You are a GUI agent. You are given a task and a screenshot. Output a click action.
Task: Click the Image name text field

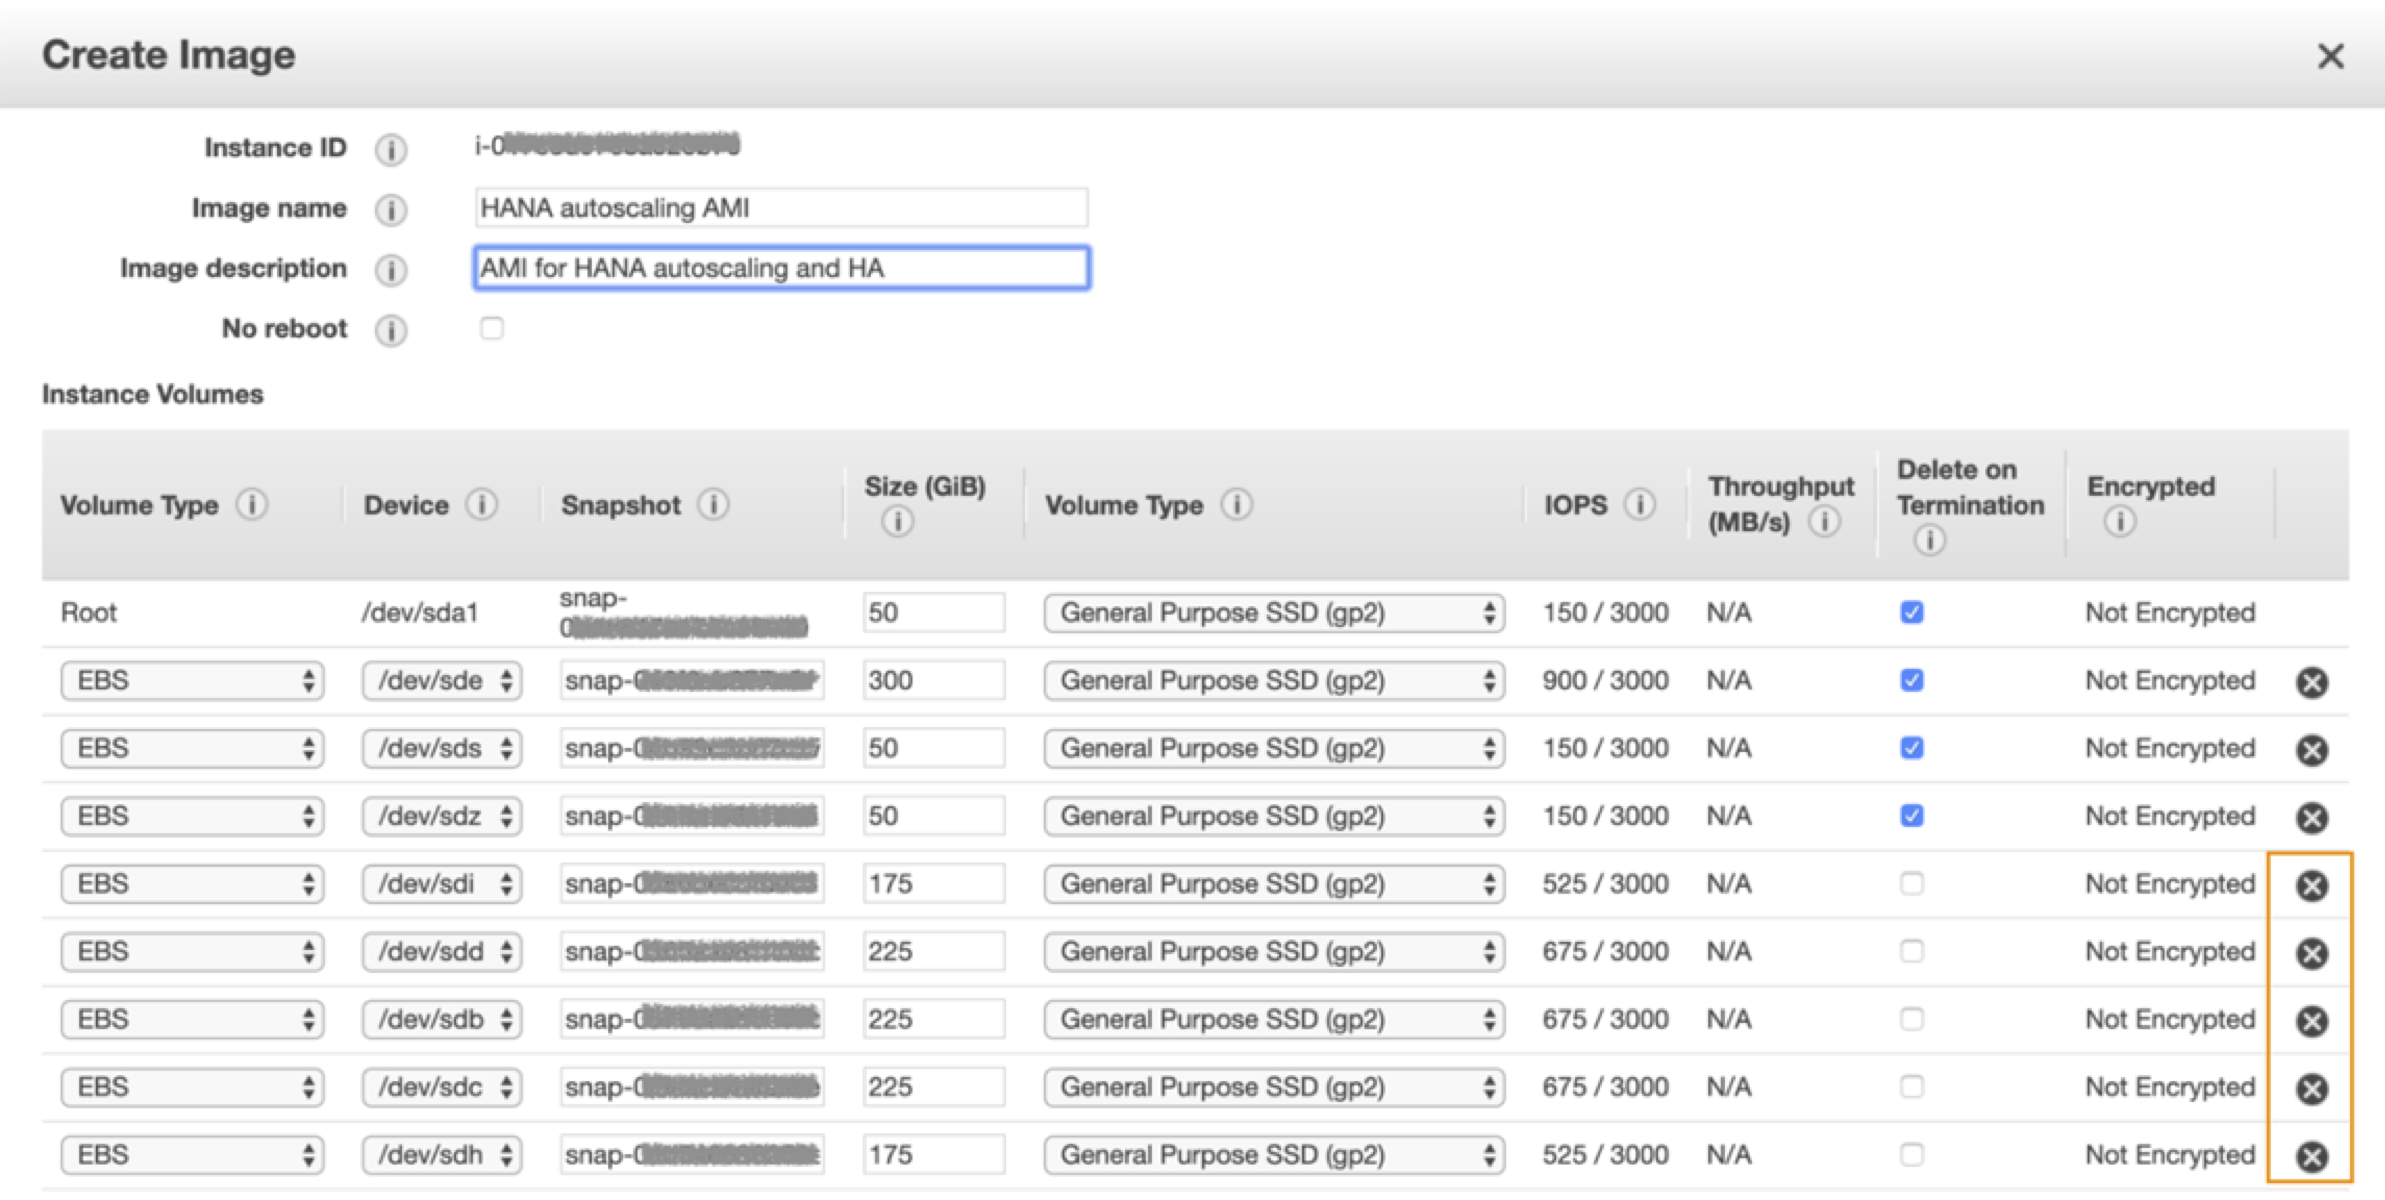coord(780,208)
